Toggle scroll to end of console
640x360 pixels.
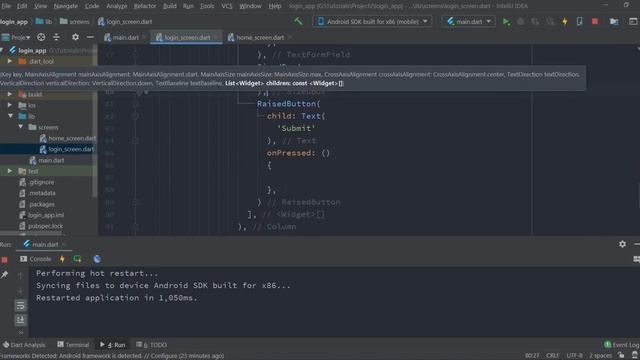(20, 320)
